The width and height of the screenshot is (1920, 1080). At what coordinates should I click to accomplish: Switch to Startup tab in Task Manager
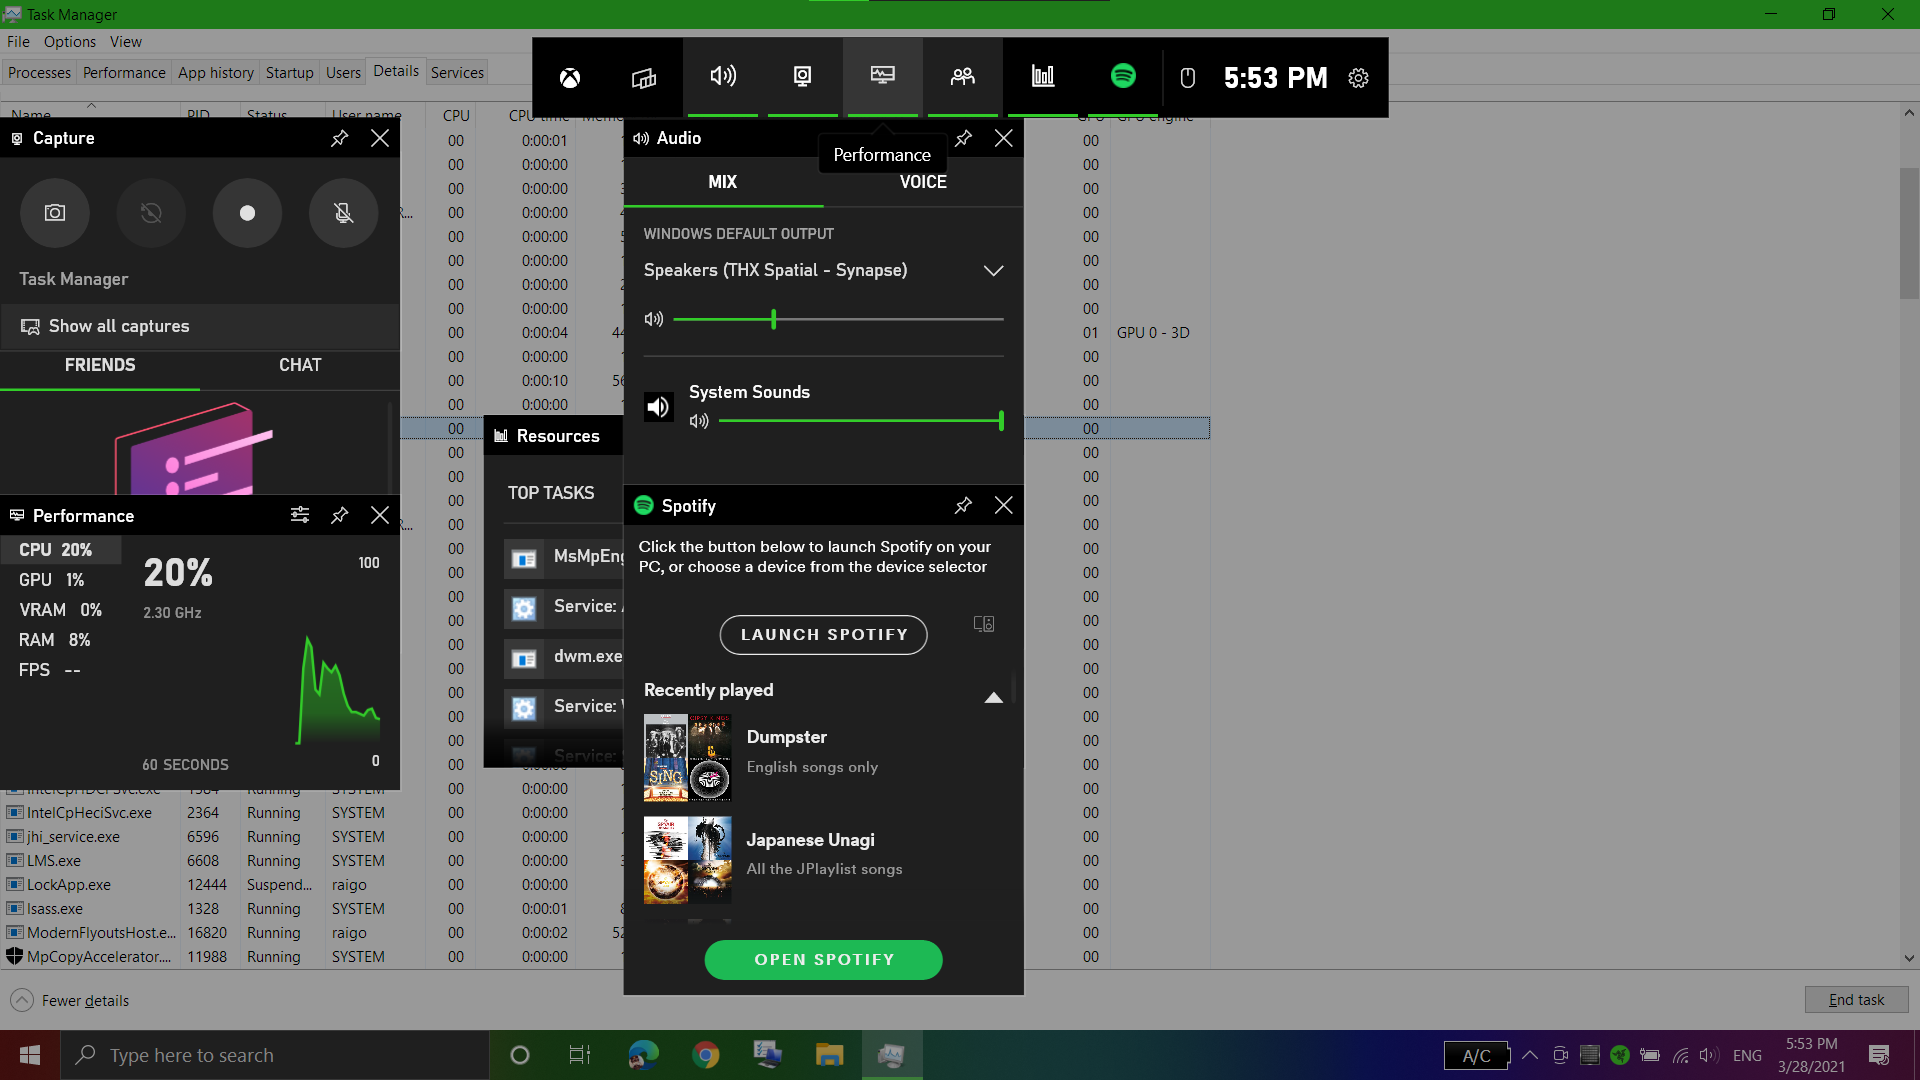pyautogui.click(x=290, y=72)
